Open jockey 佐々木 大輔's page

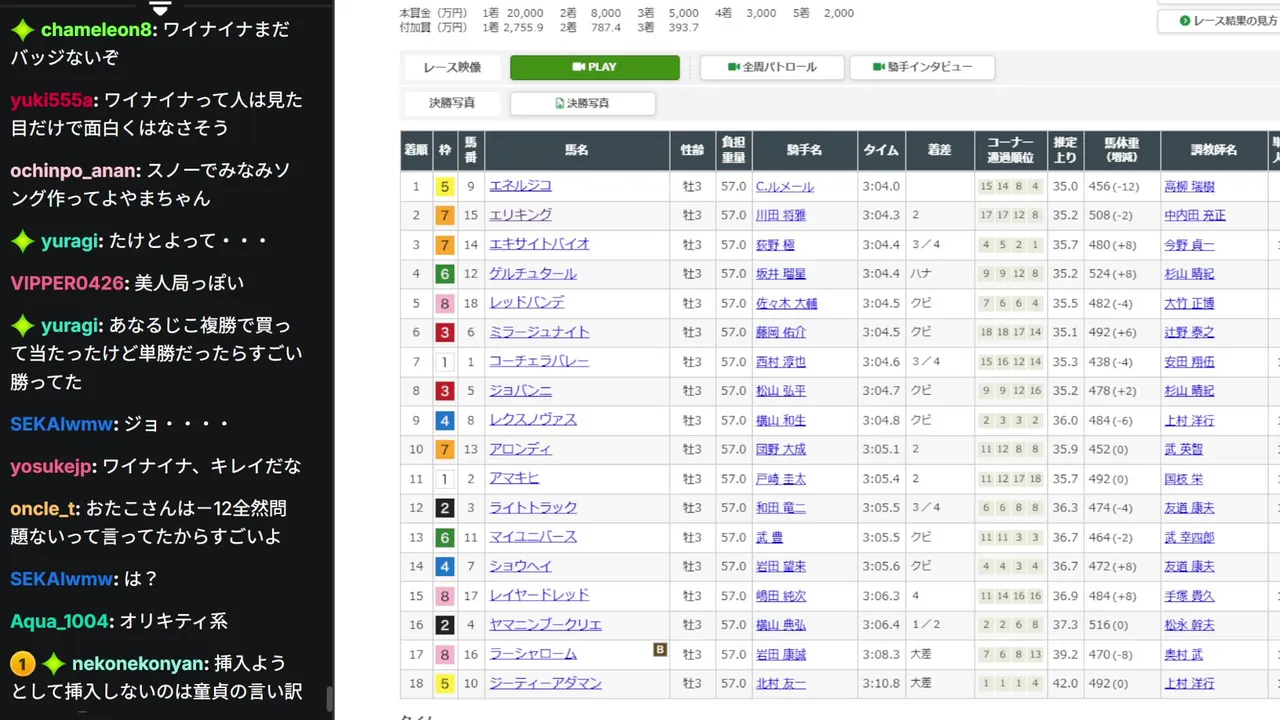tap(787, 303)
